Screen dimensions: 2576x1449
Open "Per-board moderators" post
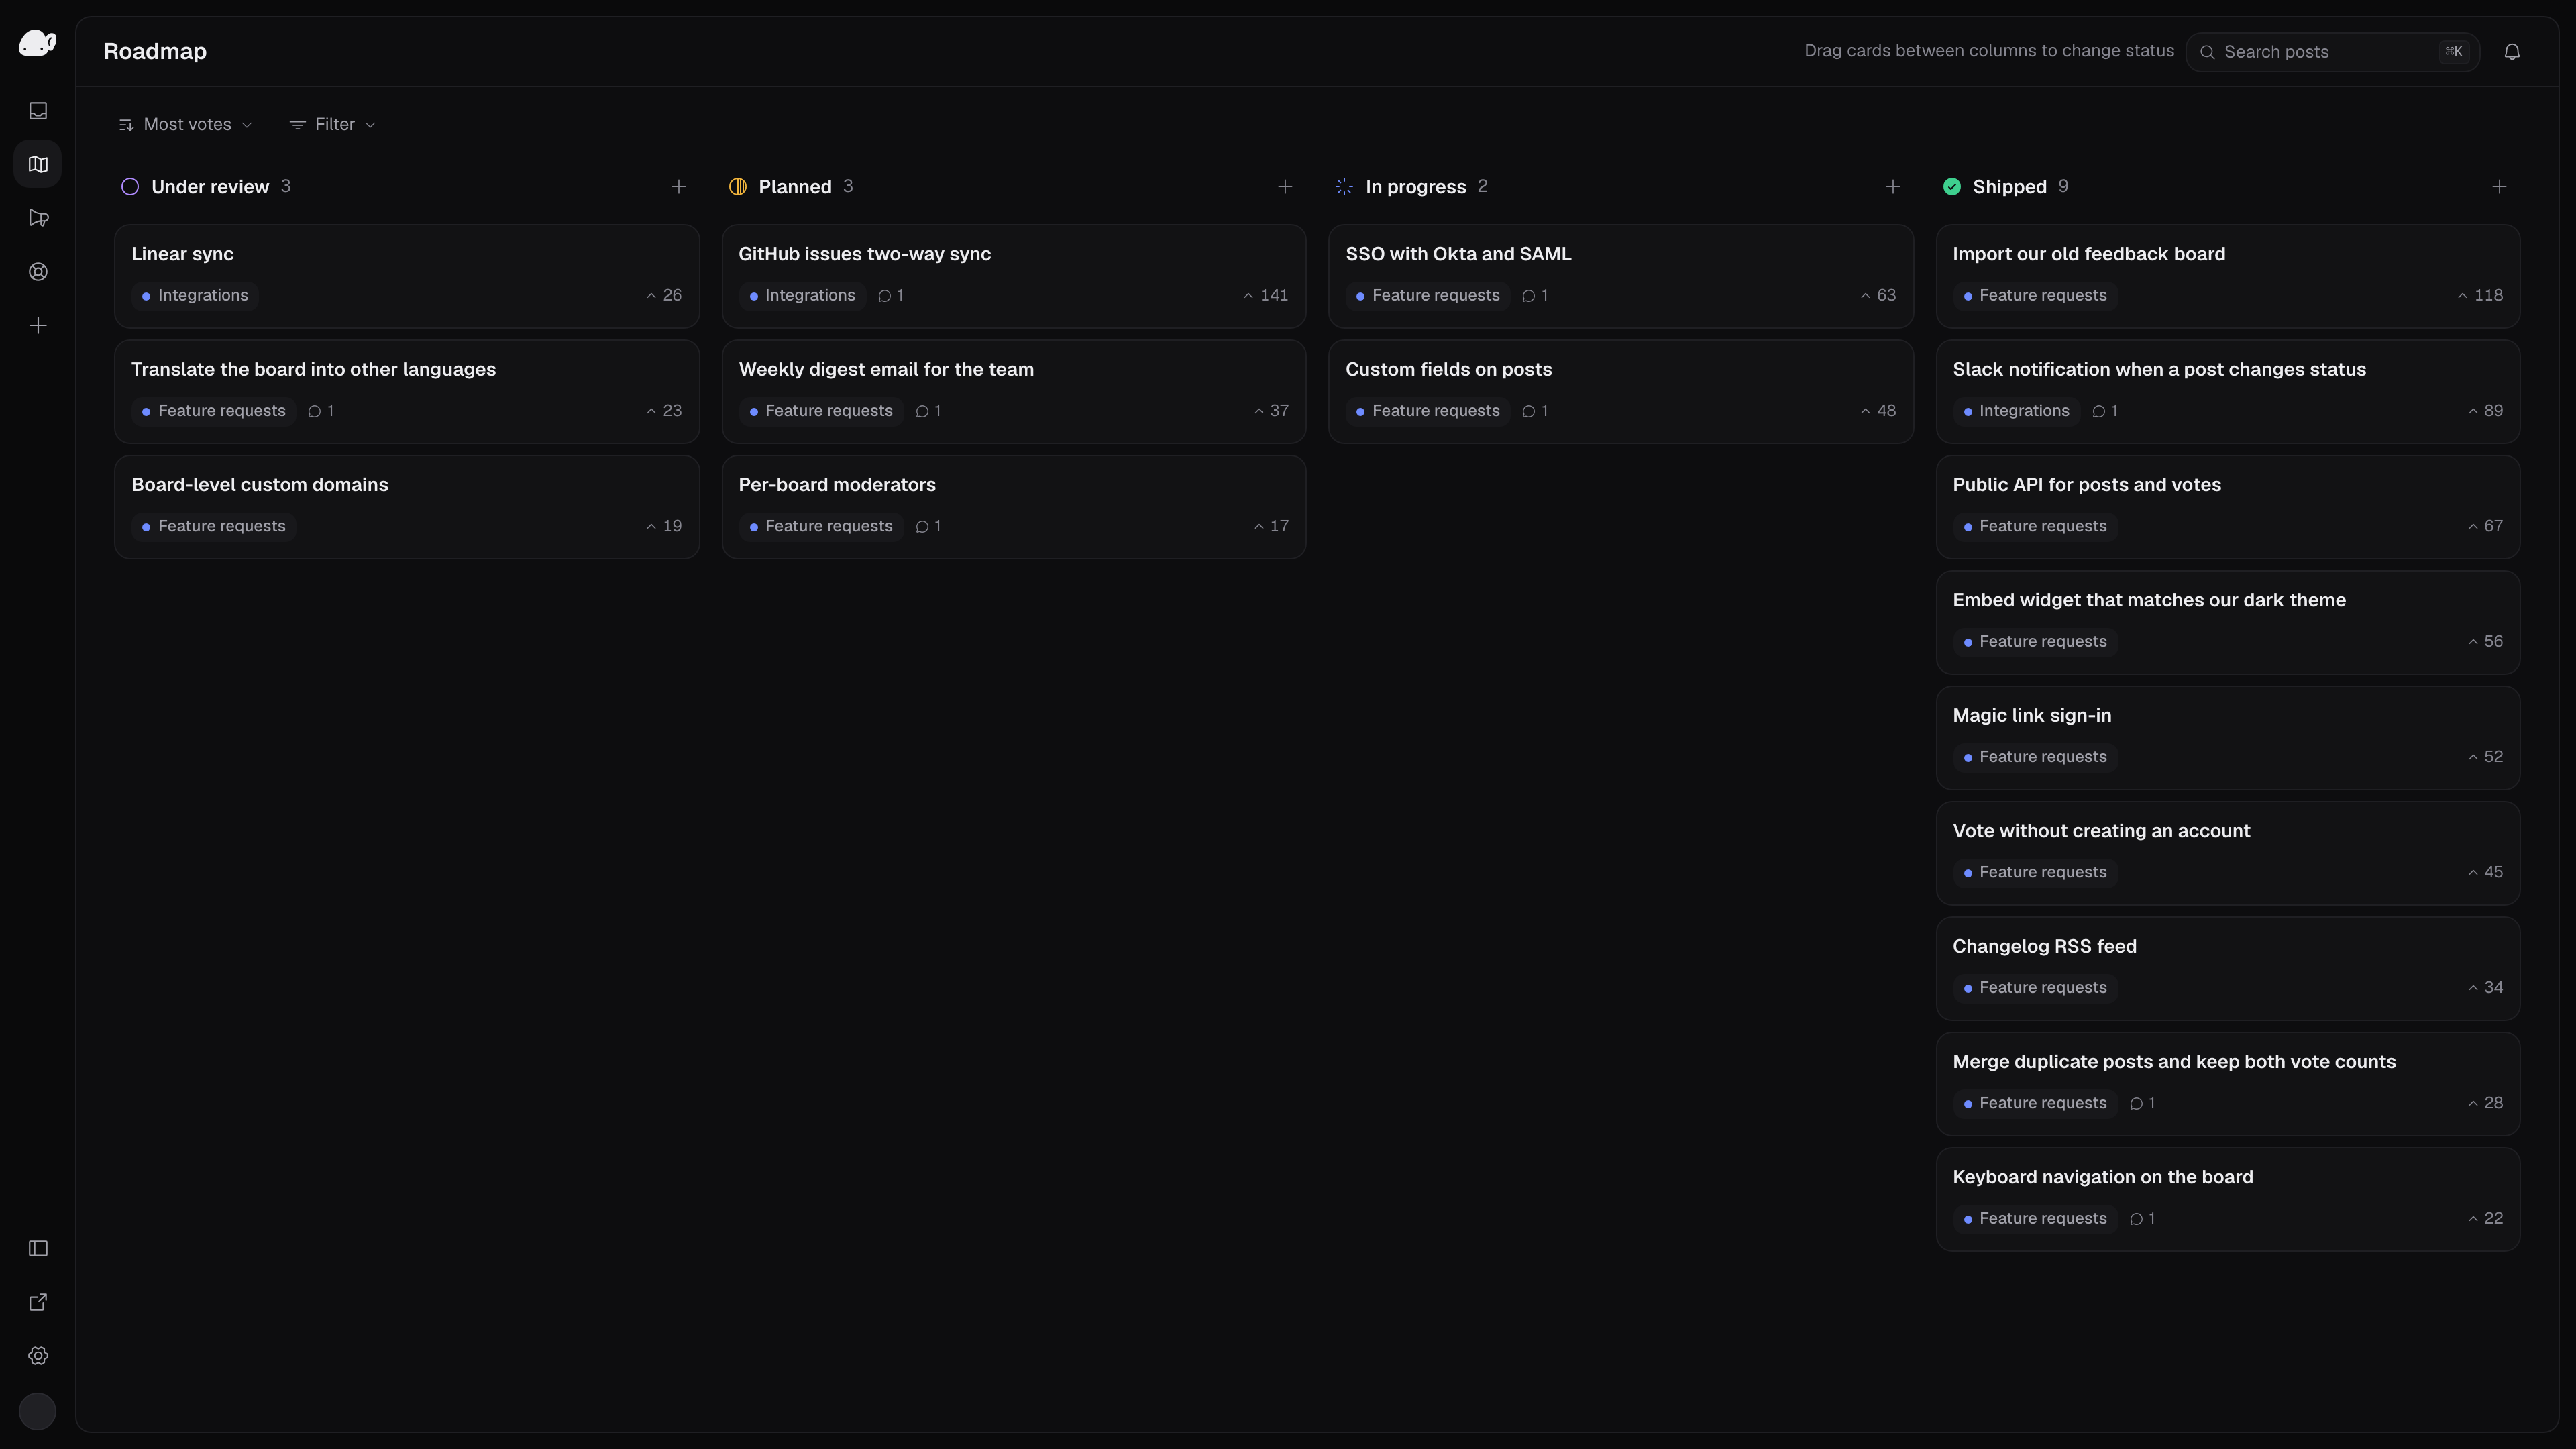(x=1013, y=507)
